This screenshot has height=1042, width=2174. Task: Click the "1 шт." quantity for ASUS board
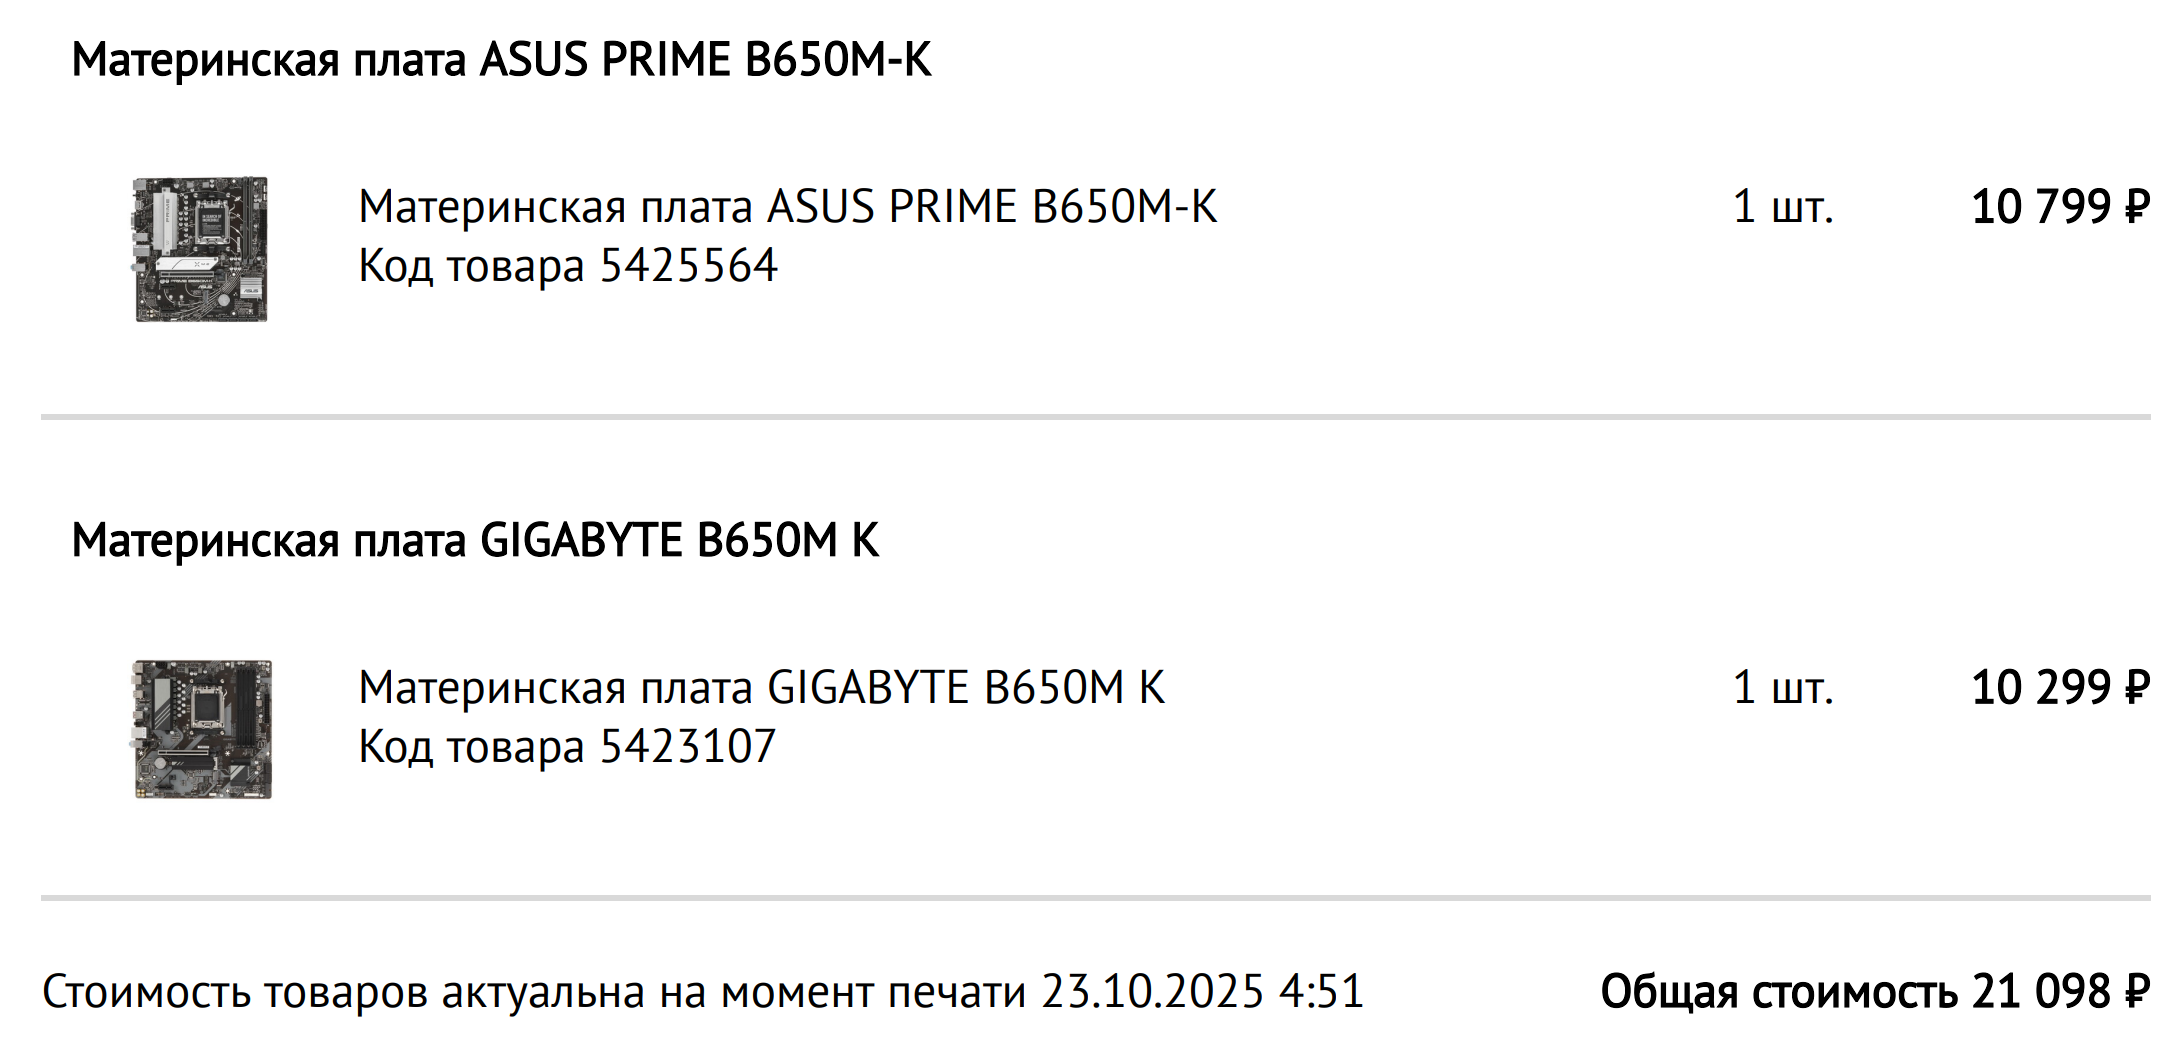[x=1783, y=207]
